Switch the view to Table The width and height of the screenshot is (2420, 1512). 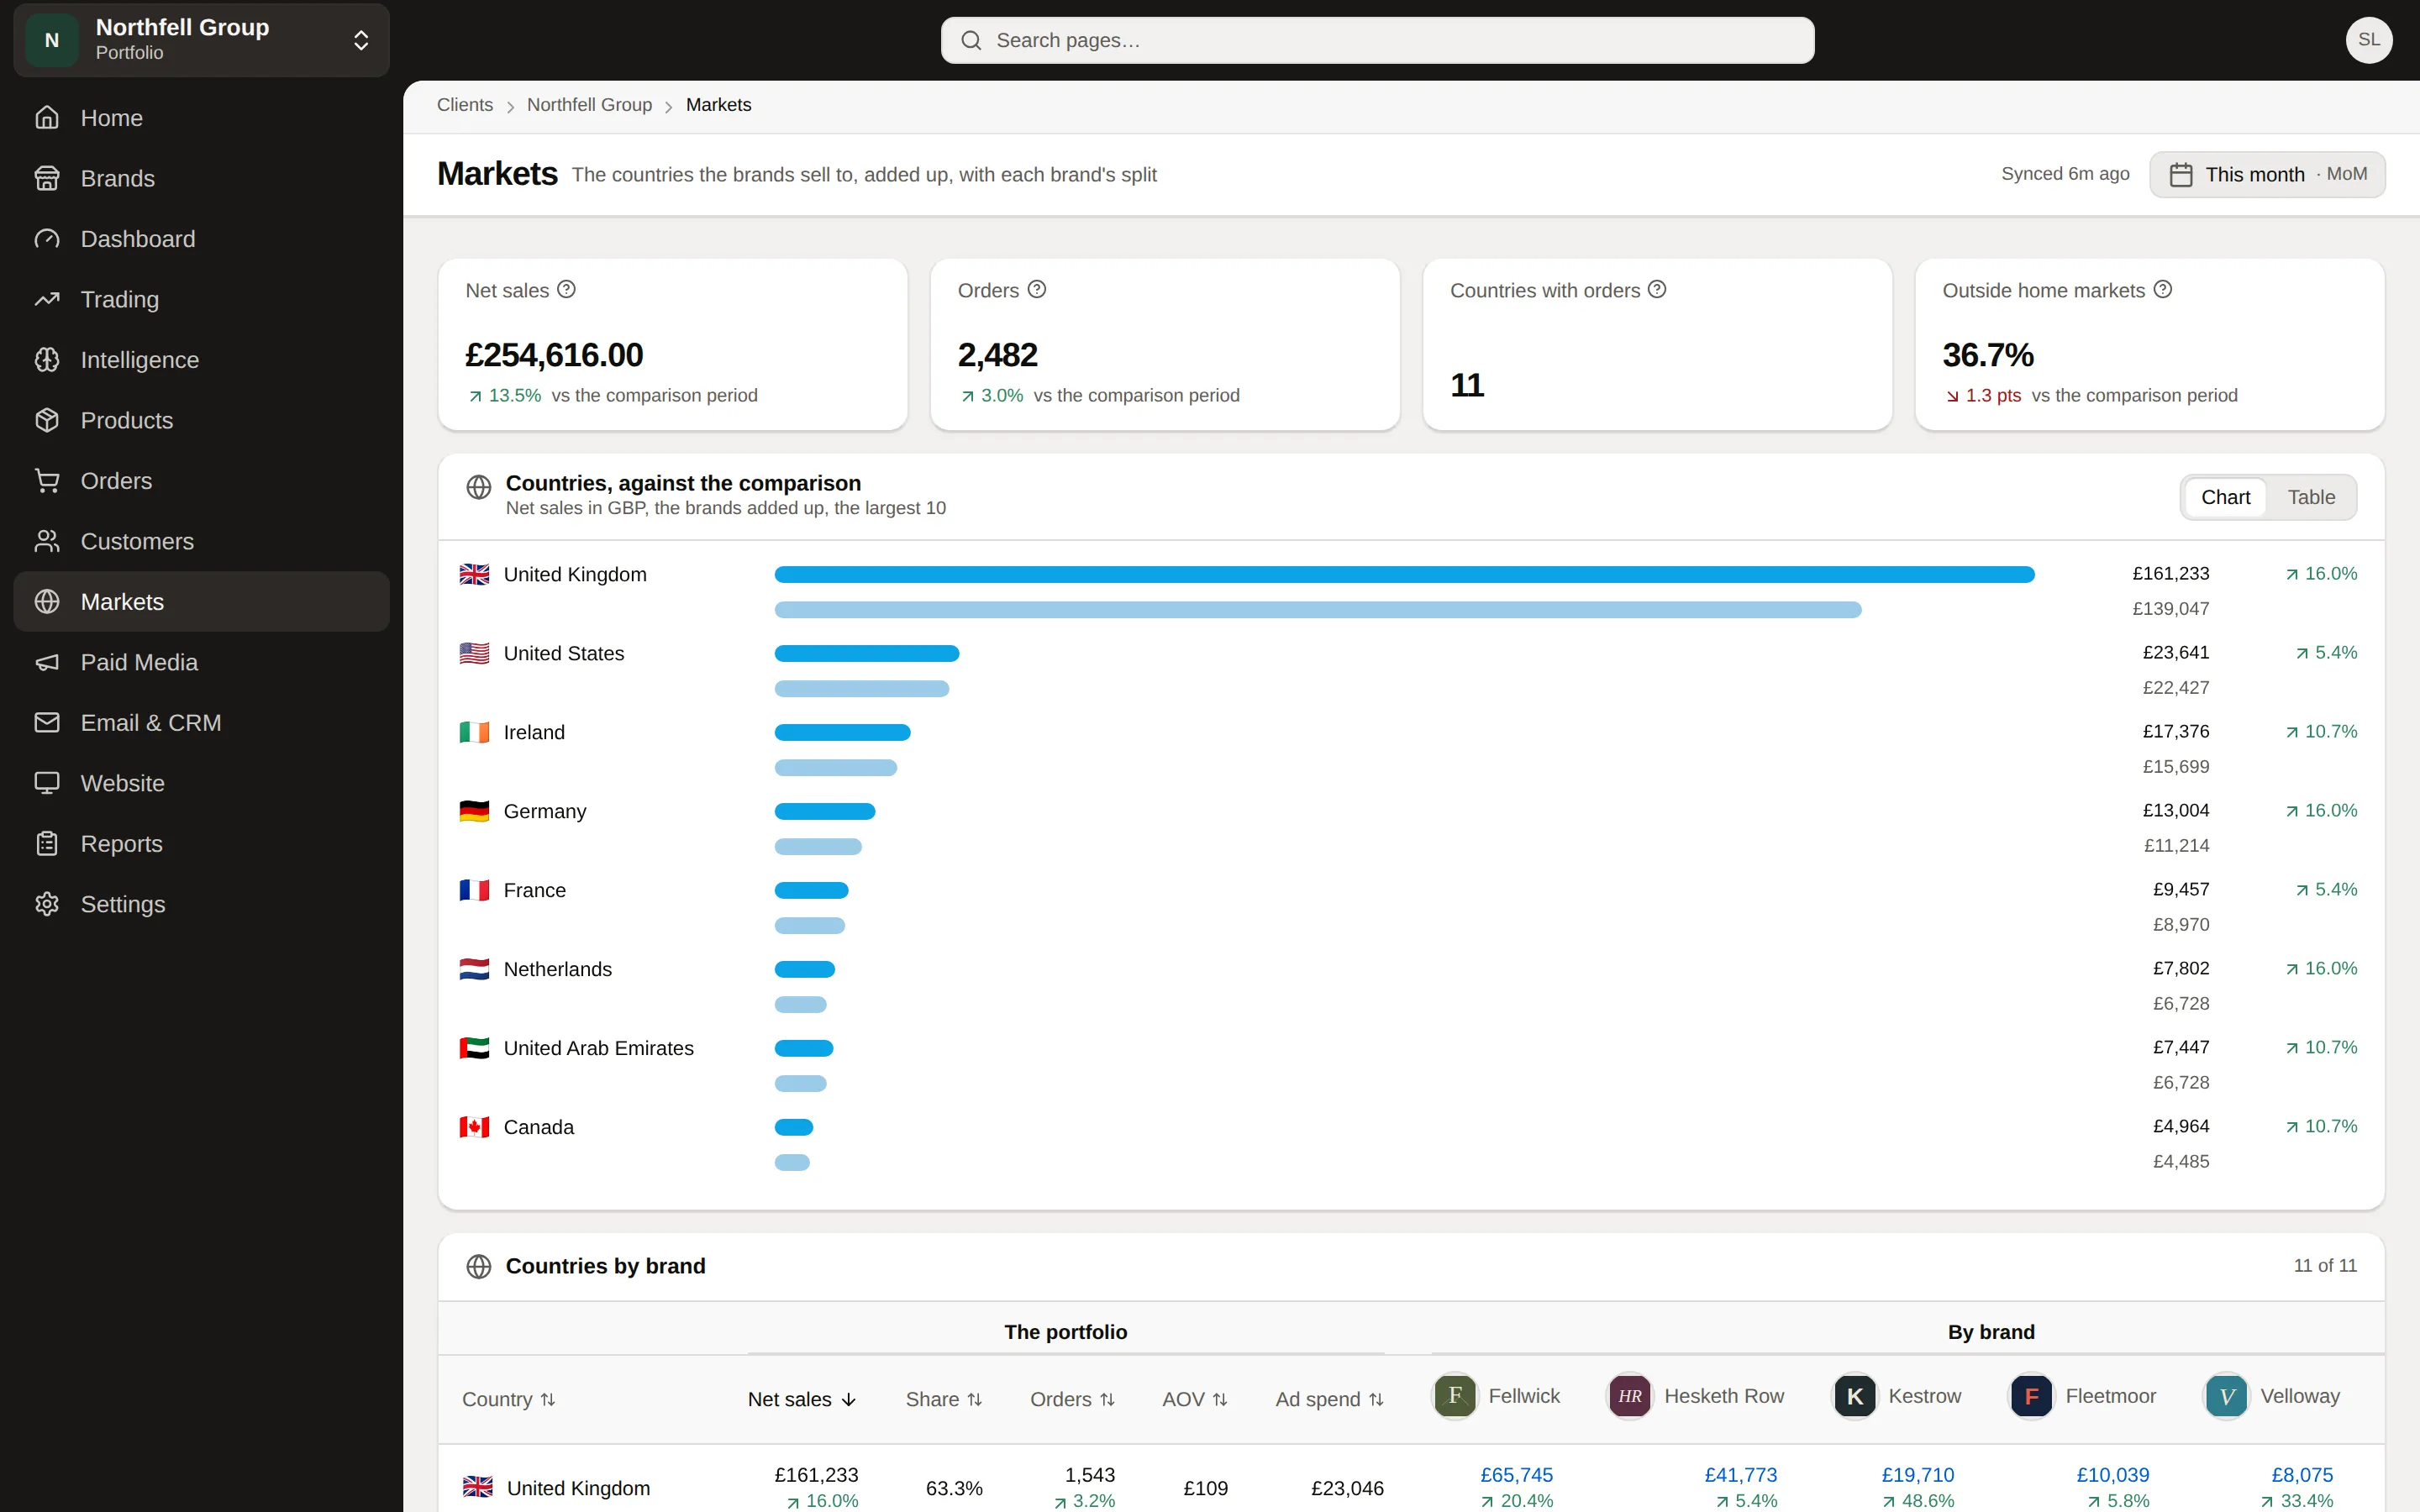coord(2311,497)
